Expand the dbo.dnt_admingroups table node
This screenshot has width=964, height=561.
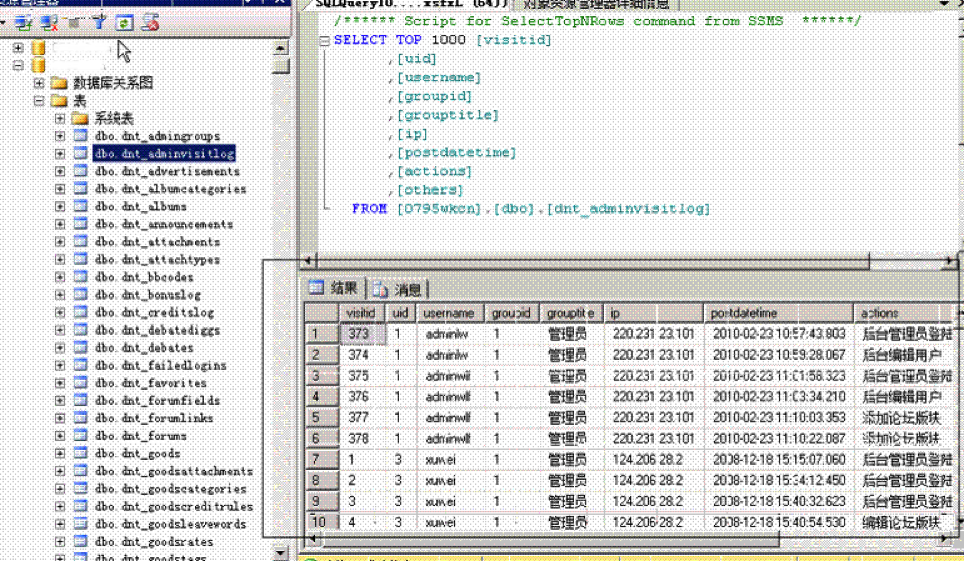coord(60,136)
